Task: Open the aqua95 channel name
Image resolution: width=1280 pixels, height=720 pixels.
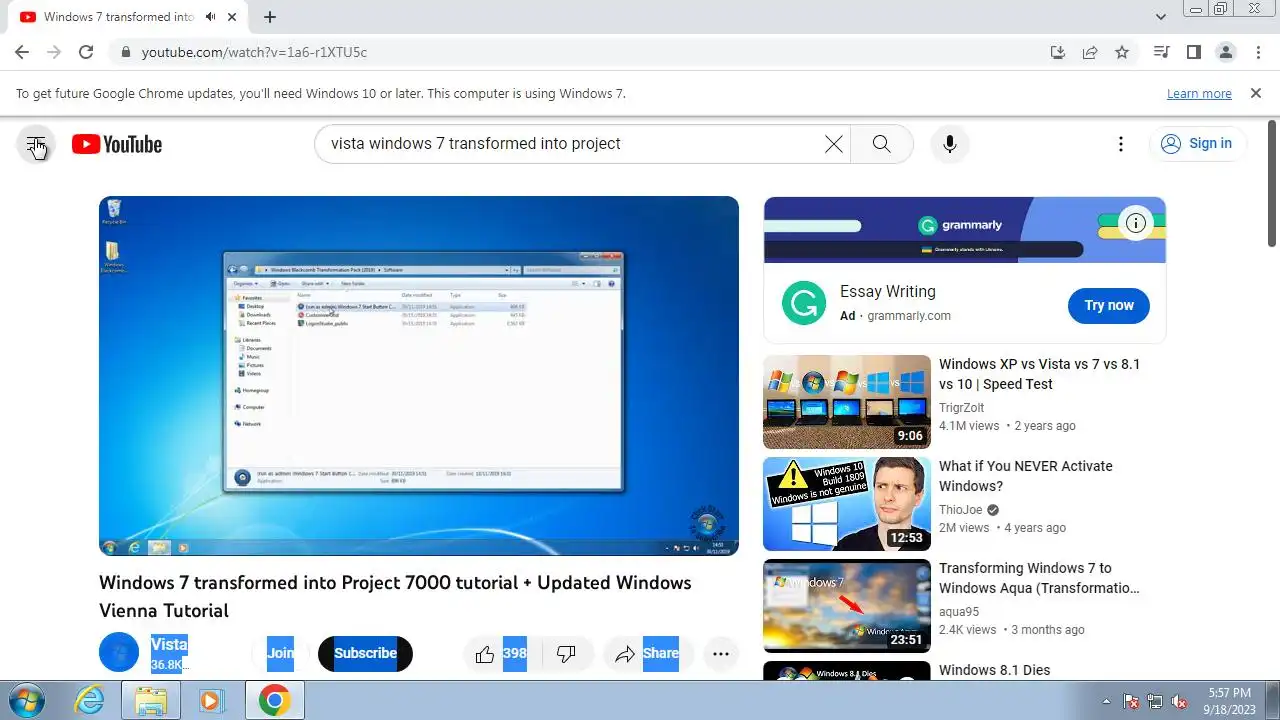Action: (959, 611)
